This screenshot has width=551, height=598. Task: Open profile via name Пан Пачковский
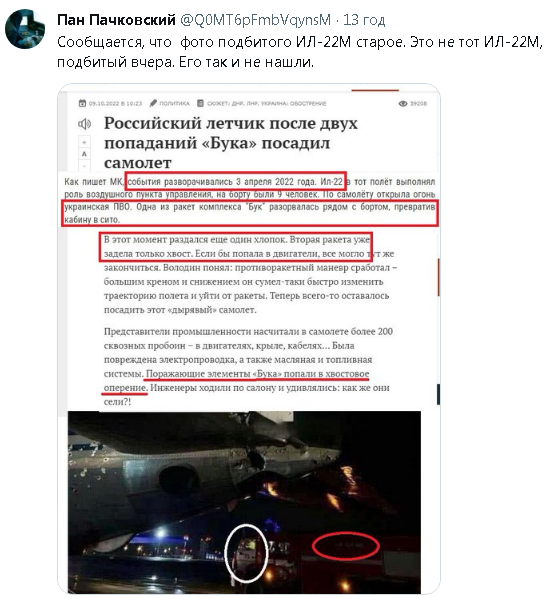tap(116, 20)
